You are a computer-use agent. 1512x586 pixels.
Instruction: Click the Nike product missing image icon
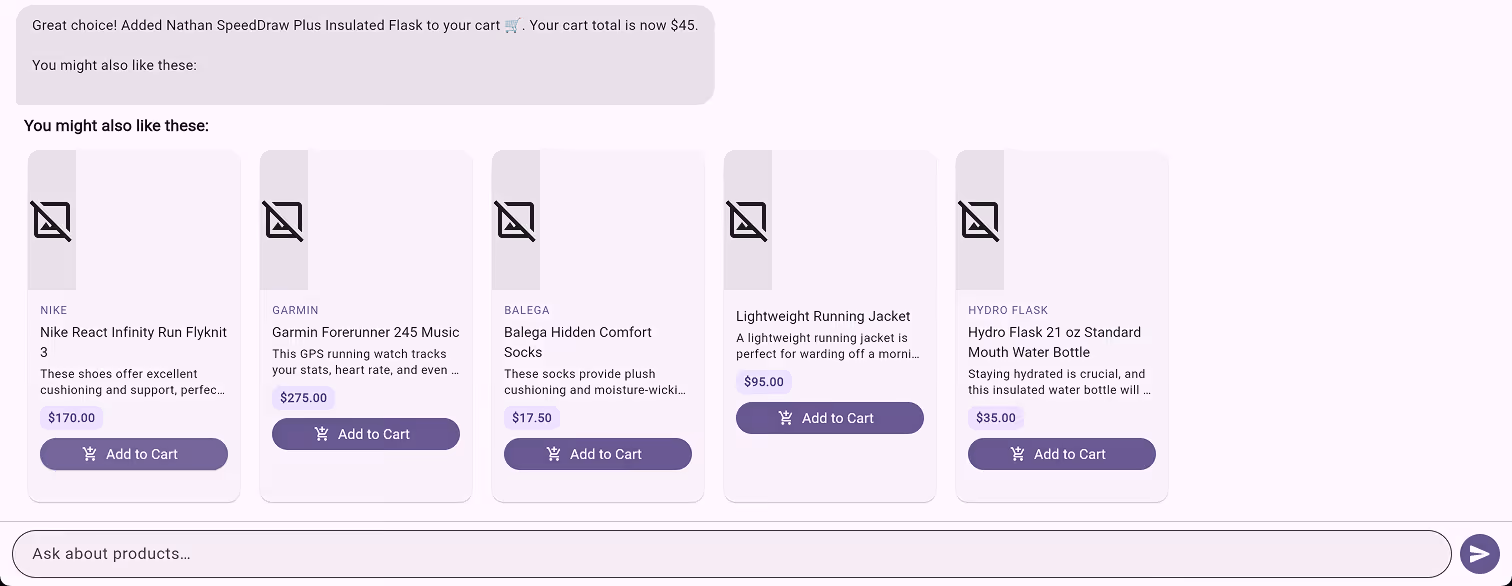click(x=52, y=221)
